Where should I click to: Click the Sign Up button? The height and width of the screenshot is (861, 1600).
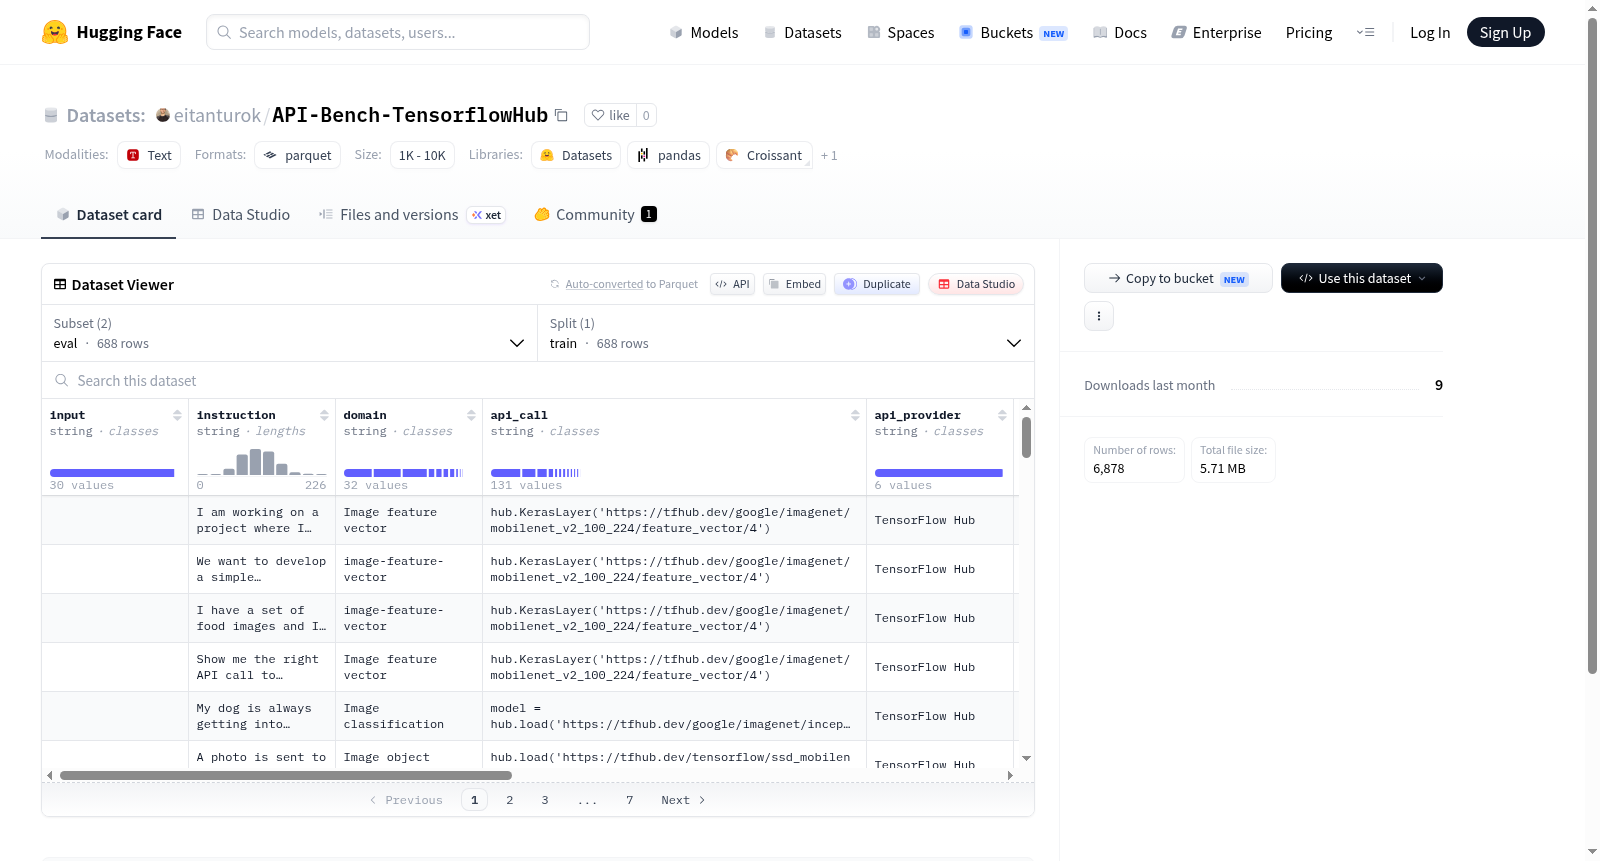tap(1505, 33)
